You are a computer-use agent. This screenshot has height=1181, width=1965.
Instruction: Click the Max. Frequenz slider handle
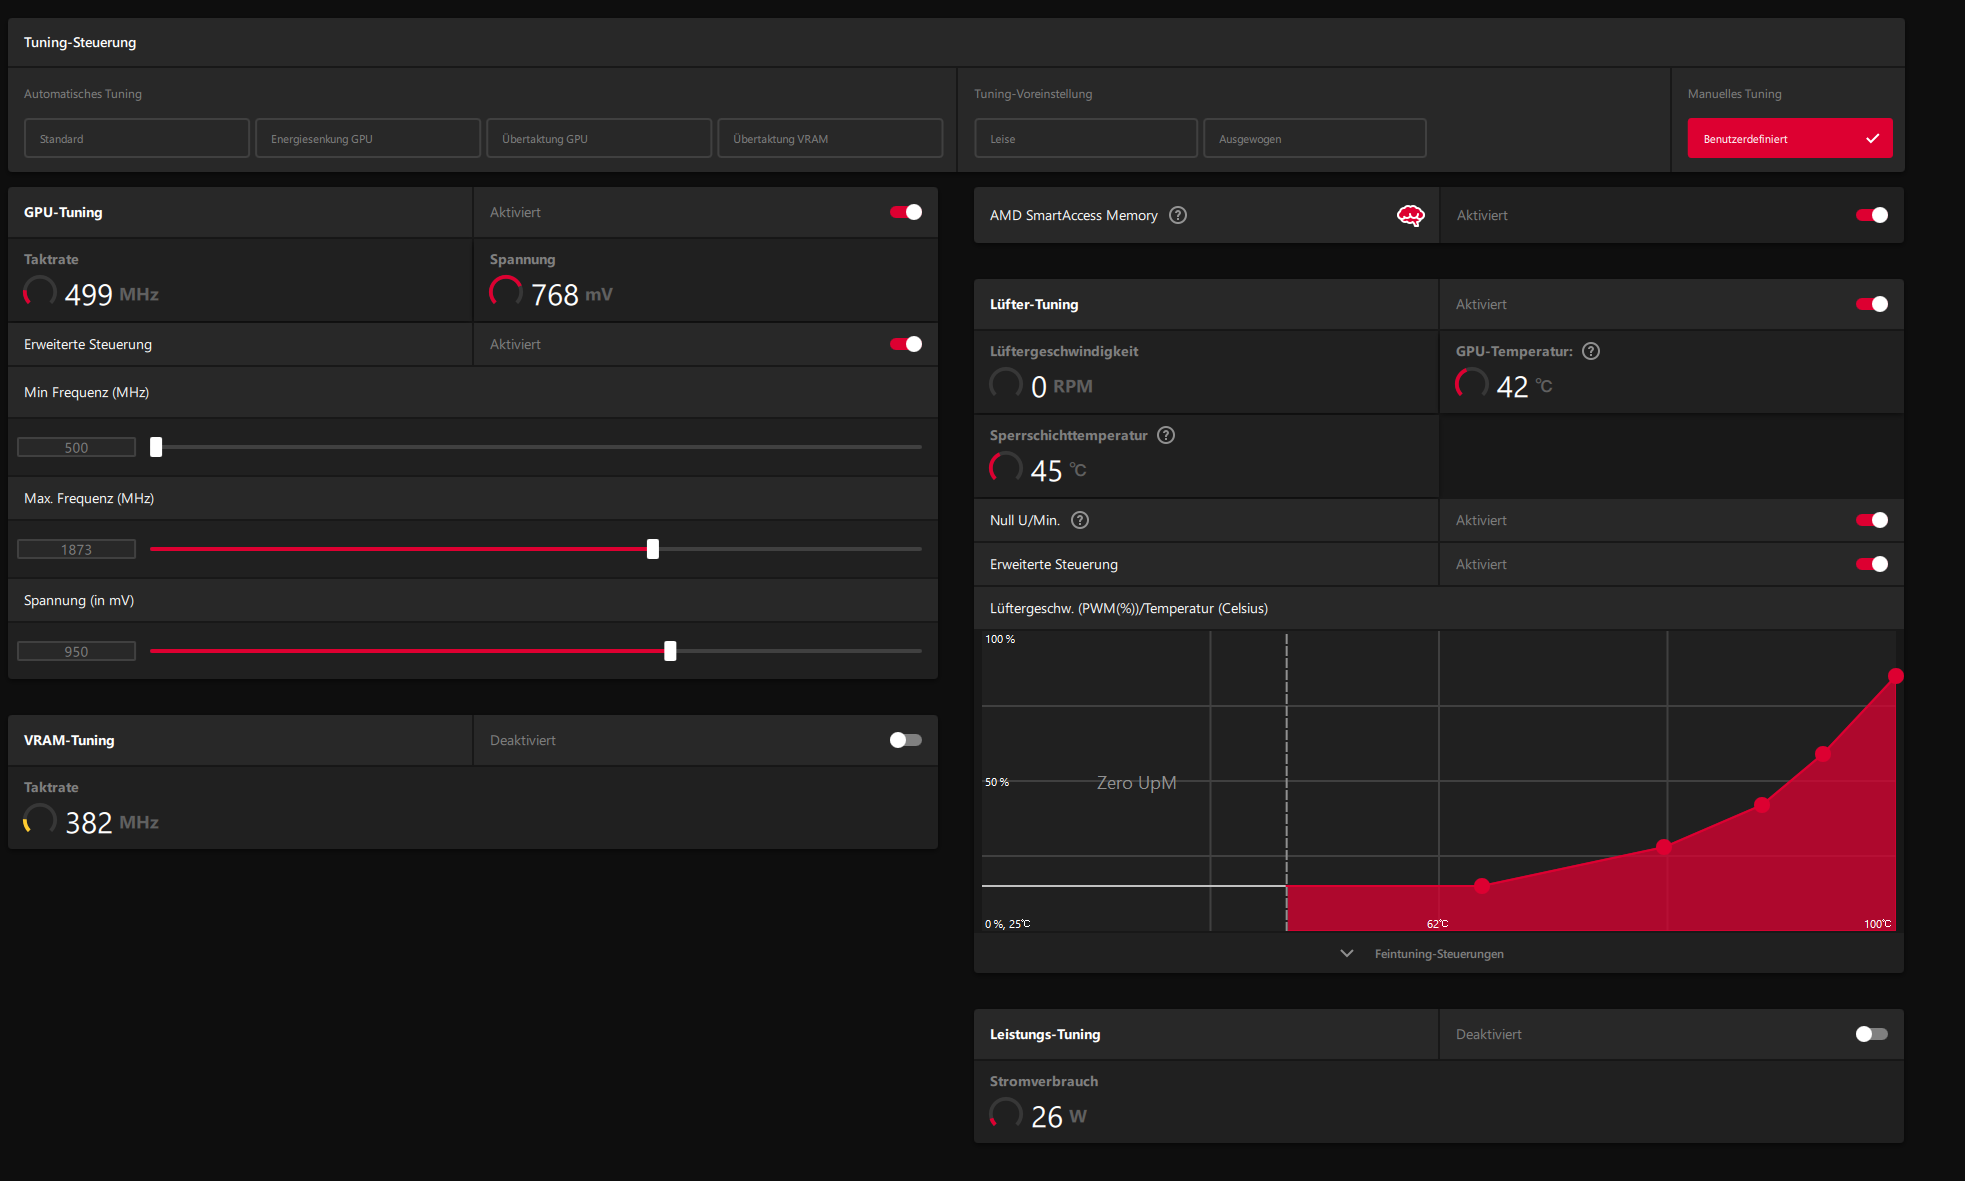[x=653, y=549]
